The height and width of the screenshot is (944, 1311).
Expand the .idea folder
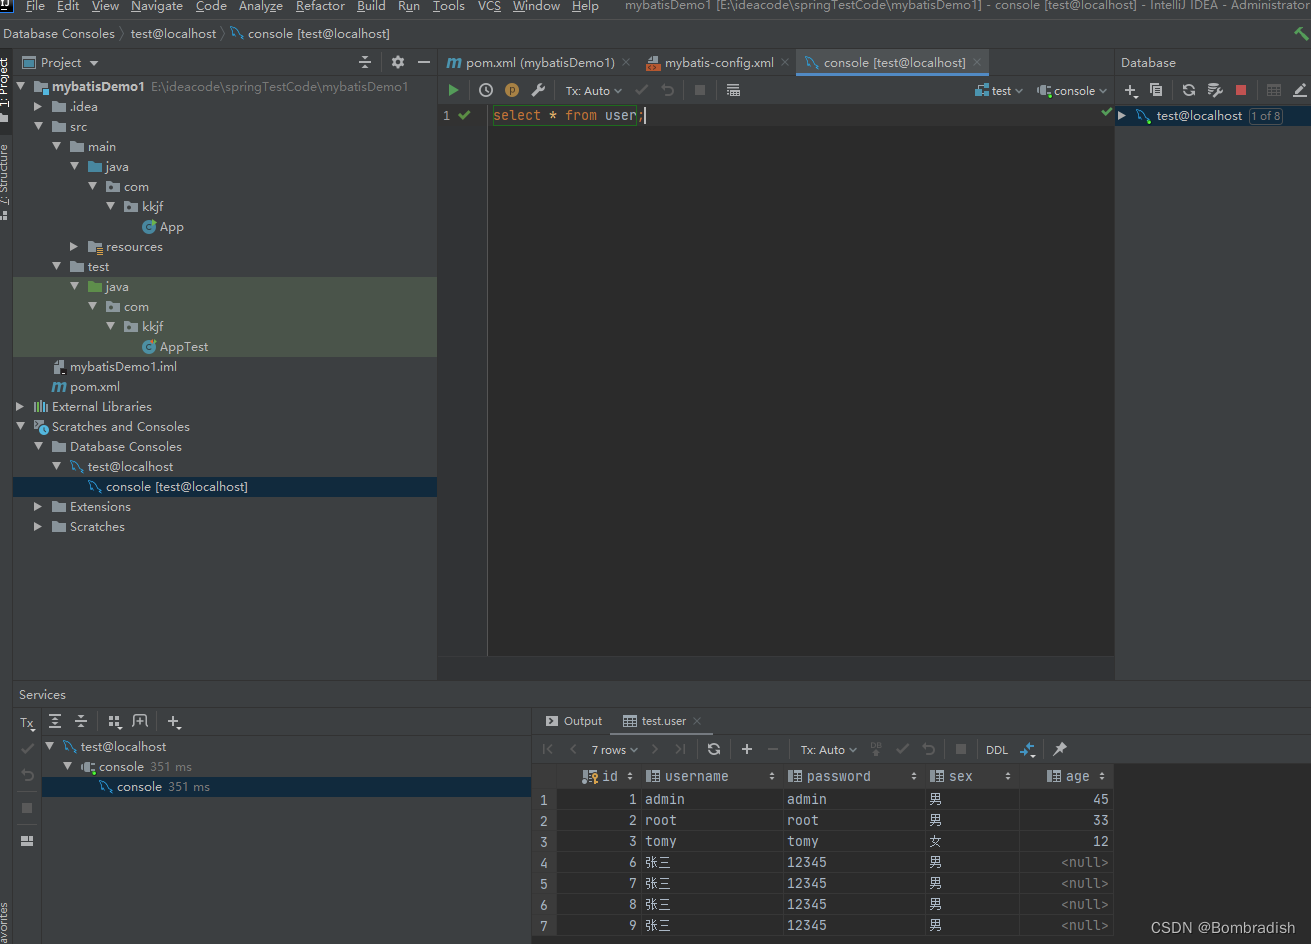39,106
